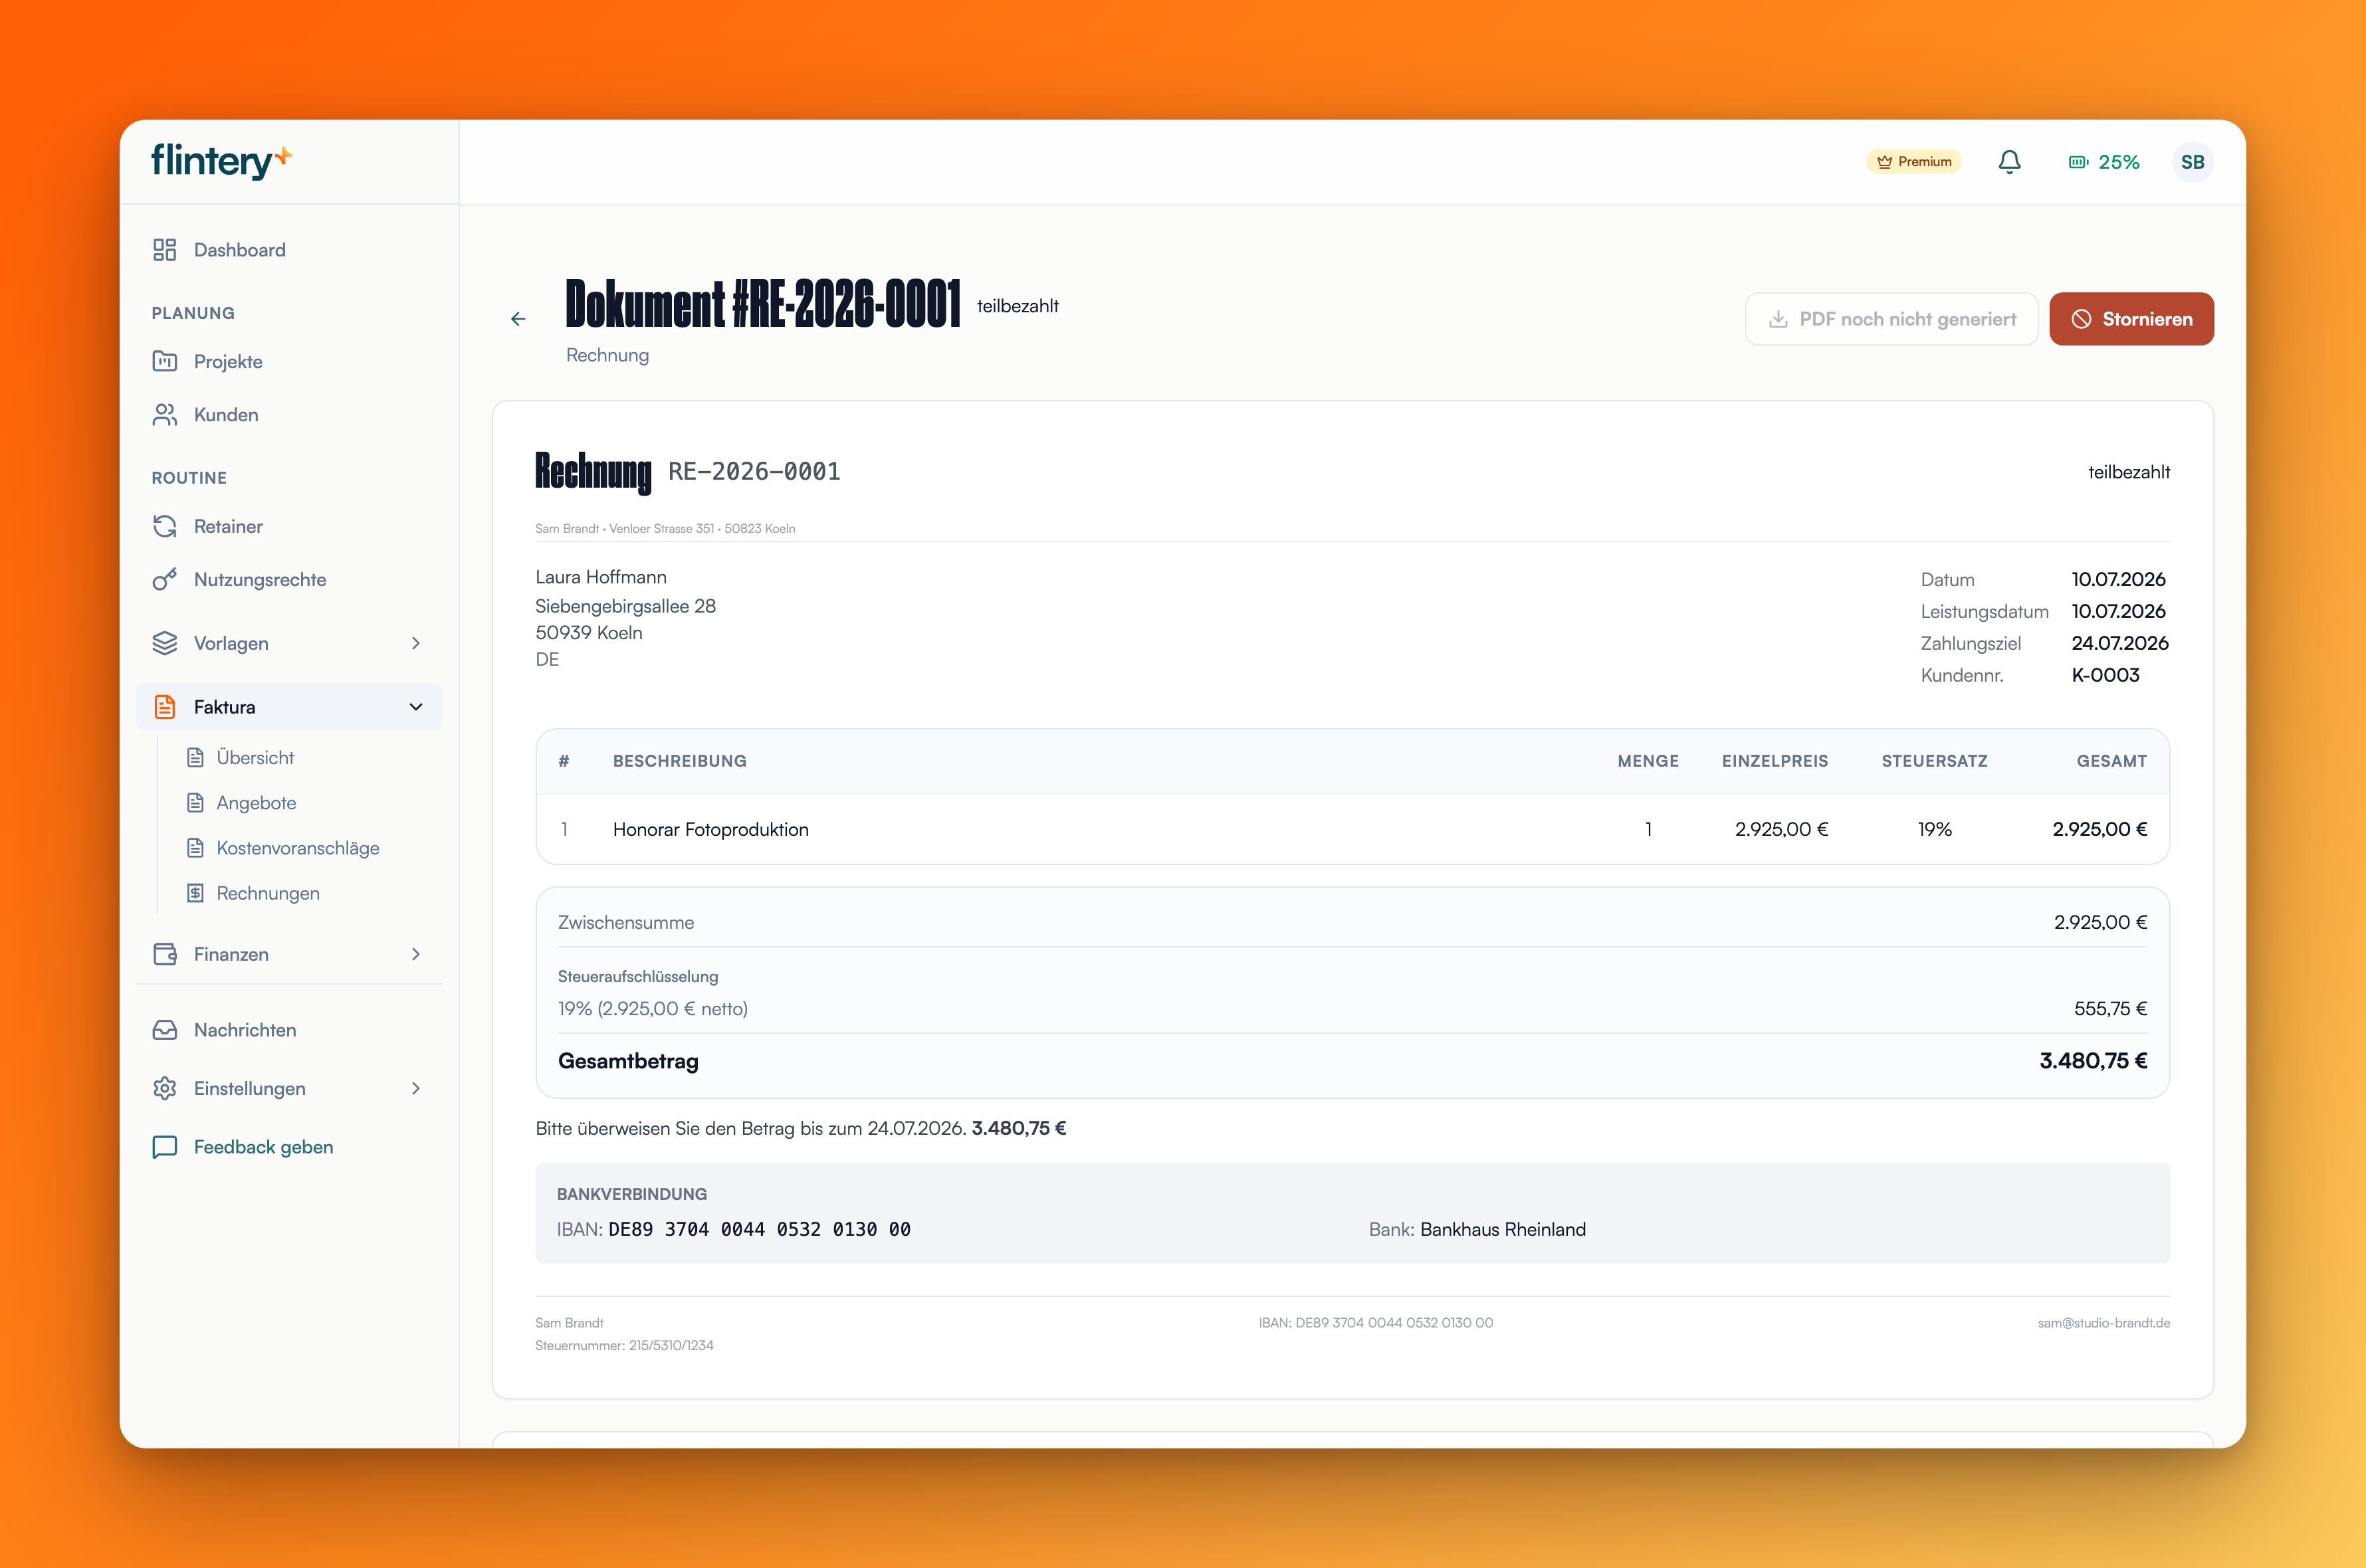2366x1568 pixels.
Task: Click email sam@studio-brandt.de in footer
Action: pos(2104,1323)
